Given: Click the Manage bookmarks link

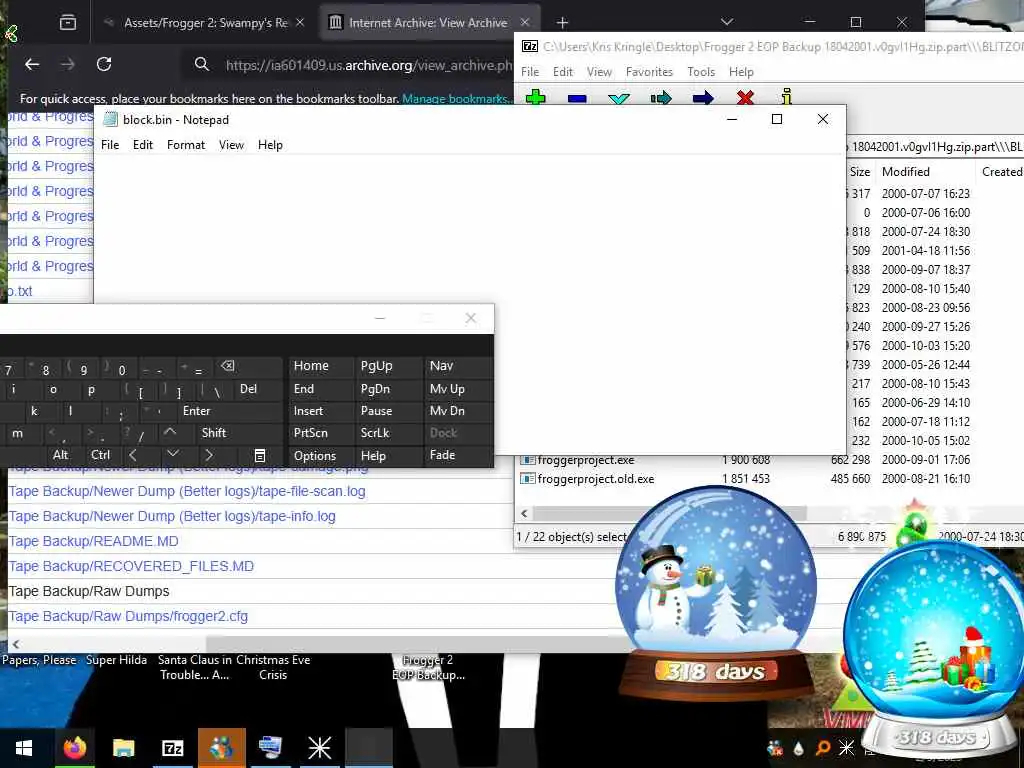Looking at the screenshot, I should [455, 99].
